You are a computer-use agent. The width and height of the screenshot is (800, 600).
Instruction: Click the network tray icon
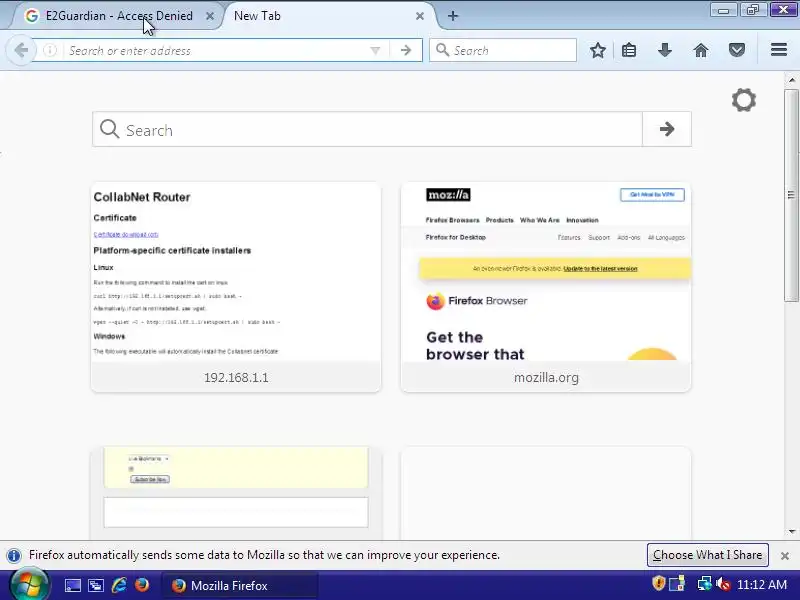pyautogui.click(x=705, y=583)
